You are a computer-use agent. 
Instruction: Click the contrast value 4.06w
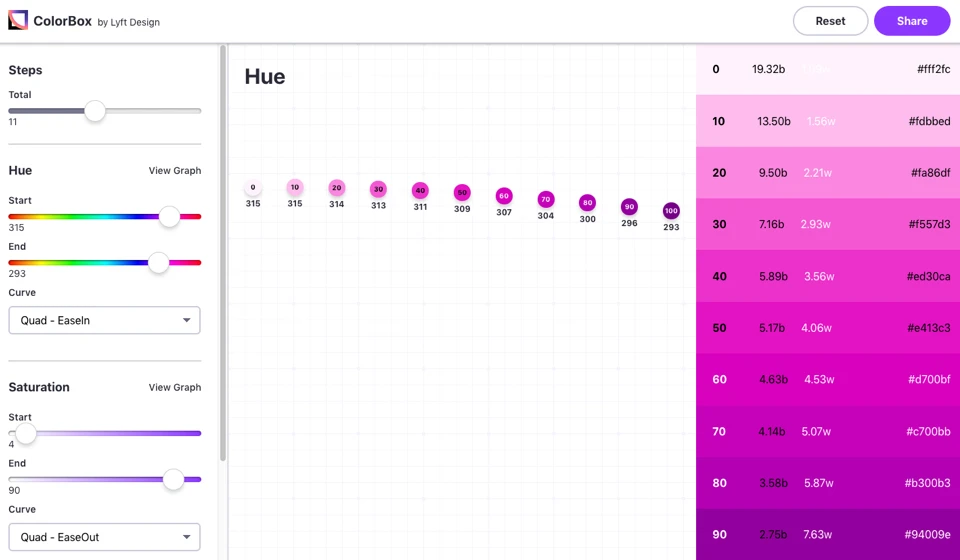816,327
